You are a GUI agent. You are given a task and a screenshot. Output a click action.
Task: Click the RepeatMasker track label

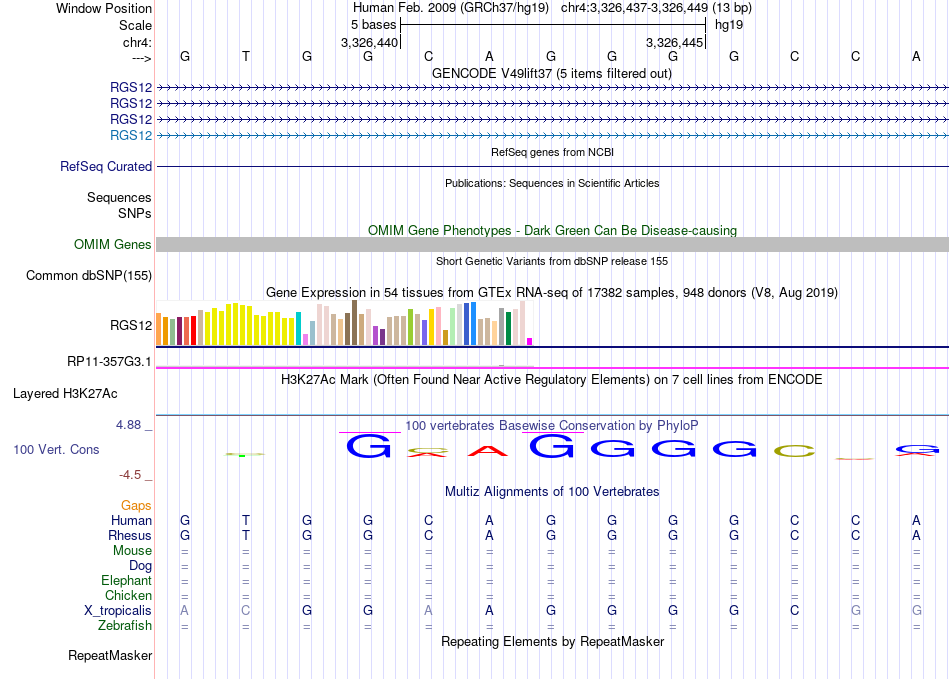[110, 655]
